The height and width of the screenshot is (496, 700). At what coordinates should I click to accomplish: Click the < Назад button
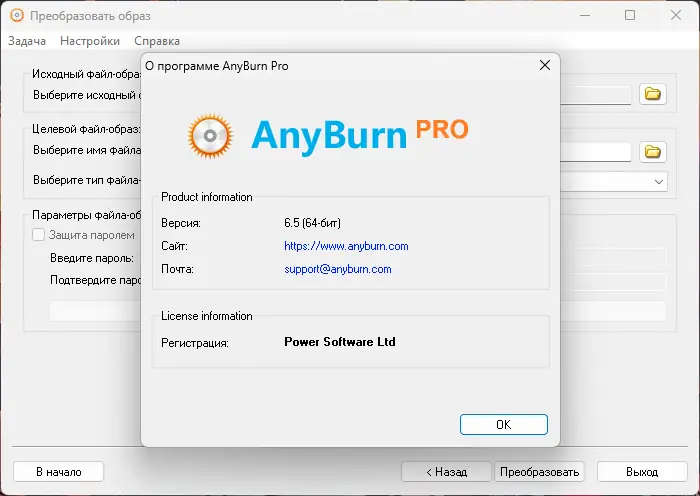446,472
